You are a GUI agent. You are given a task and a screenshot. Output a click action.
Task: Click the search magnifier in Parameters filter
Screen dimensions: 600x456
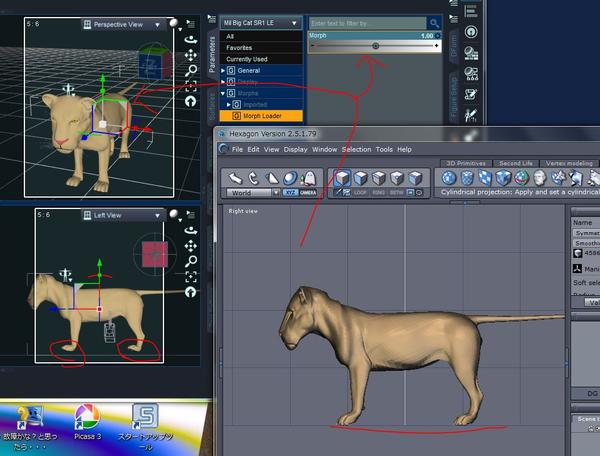(434, 23)
